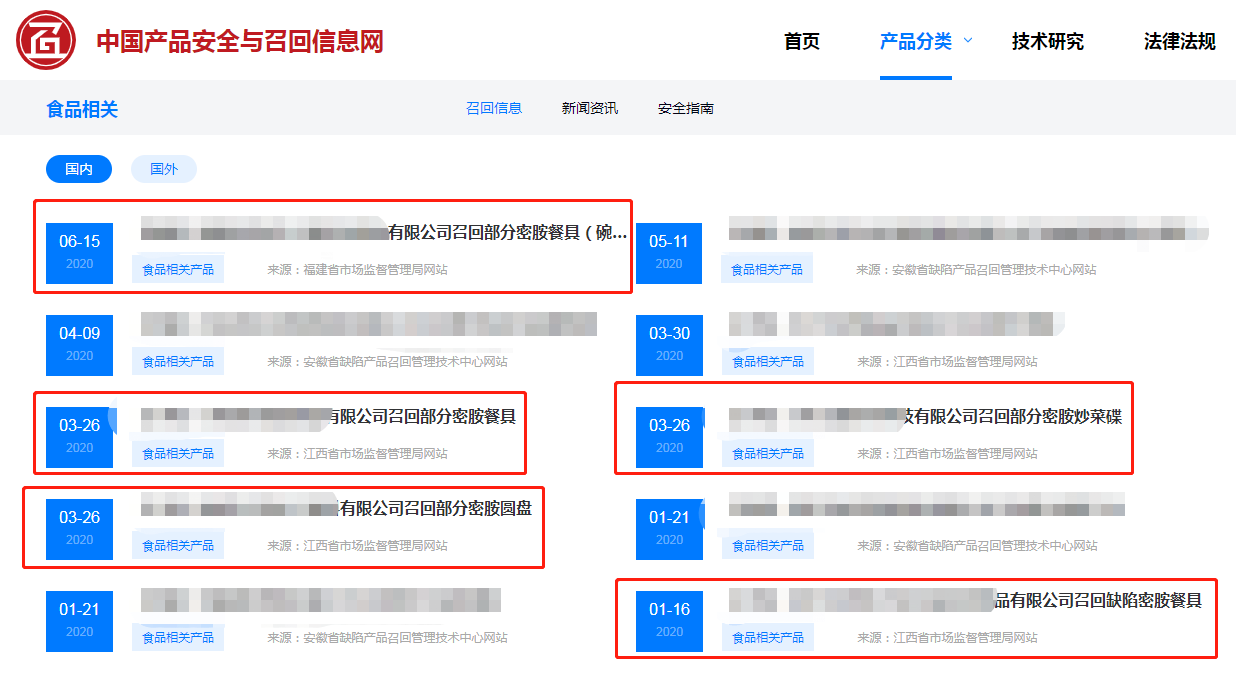Viewport: 1236px width, 679px height.
Task: Switch to the 新闻资讯 tab
Action: coord(589,108)
